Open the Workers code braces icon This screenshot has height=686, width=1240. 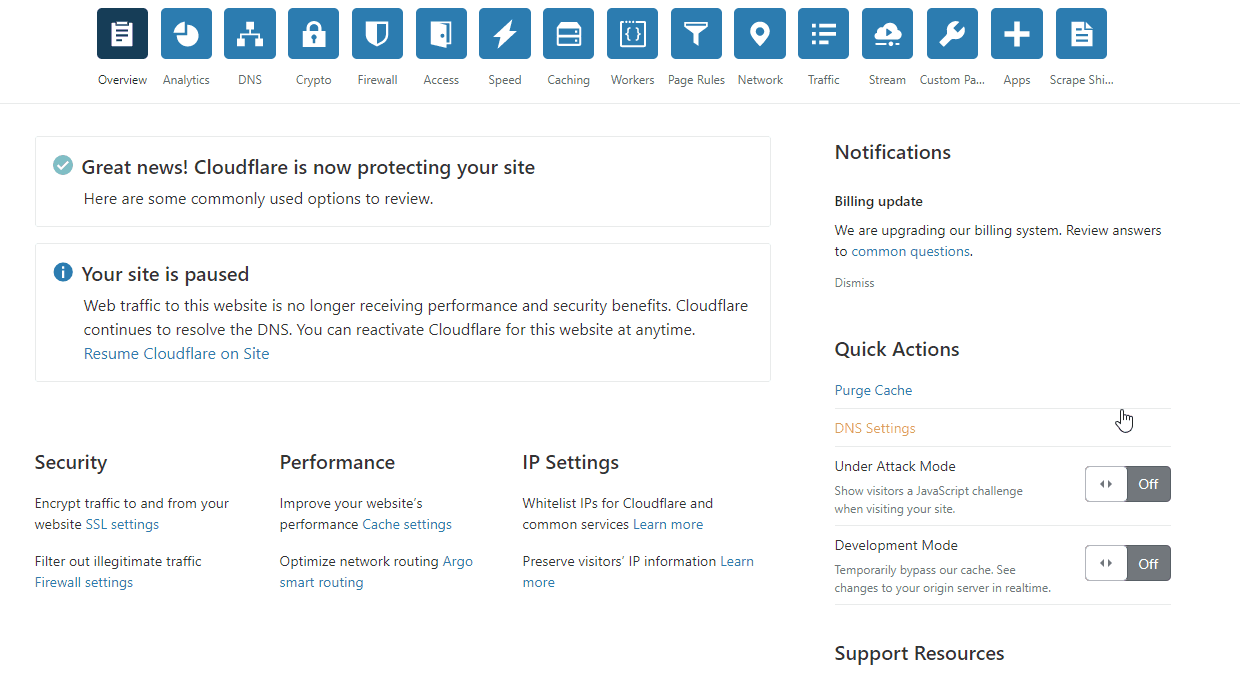pos(632,34)
